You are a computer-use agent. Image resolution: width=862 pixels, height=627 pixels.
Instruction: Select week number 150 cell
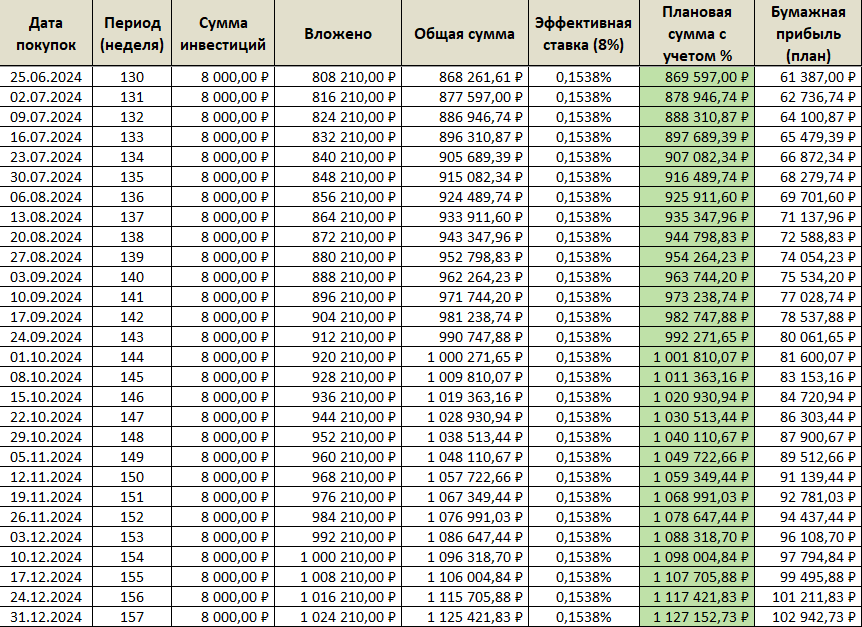tap(132, 477)
